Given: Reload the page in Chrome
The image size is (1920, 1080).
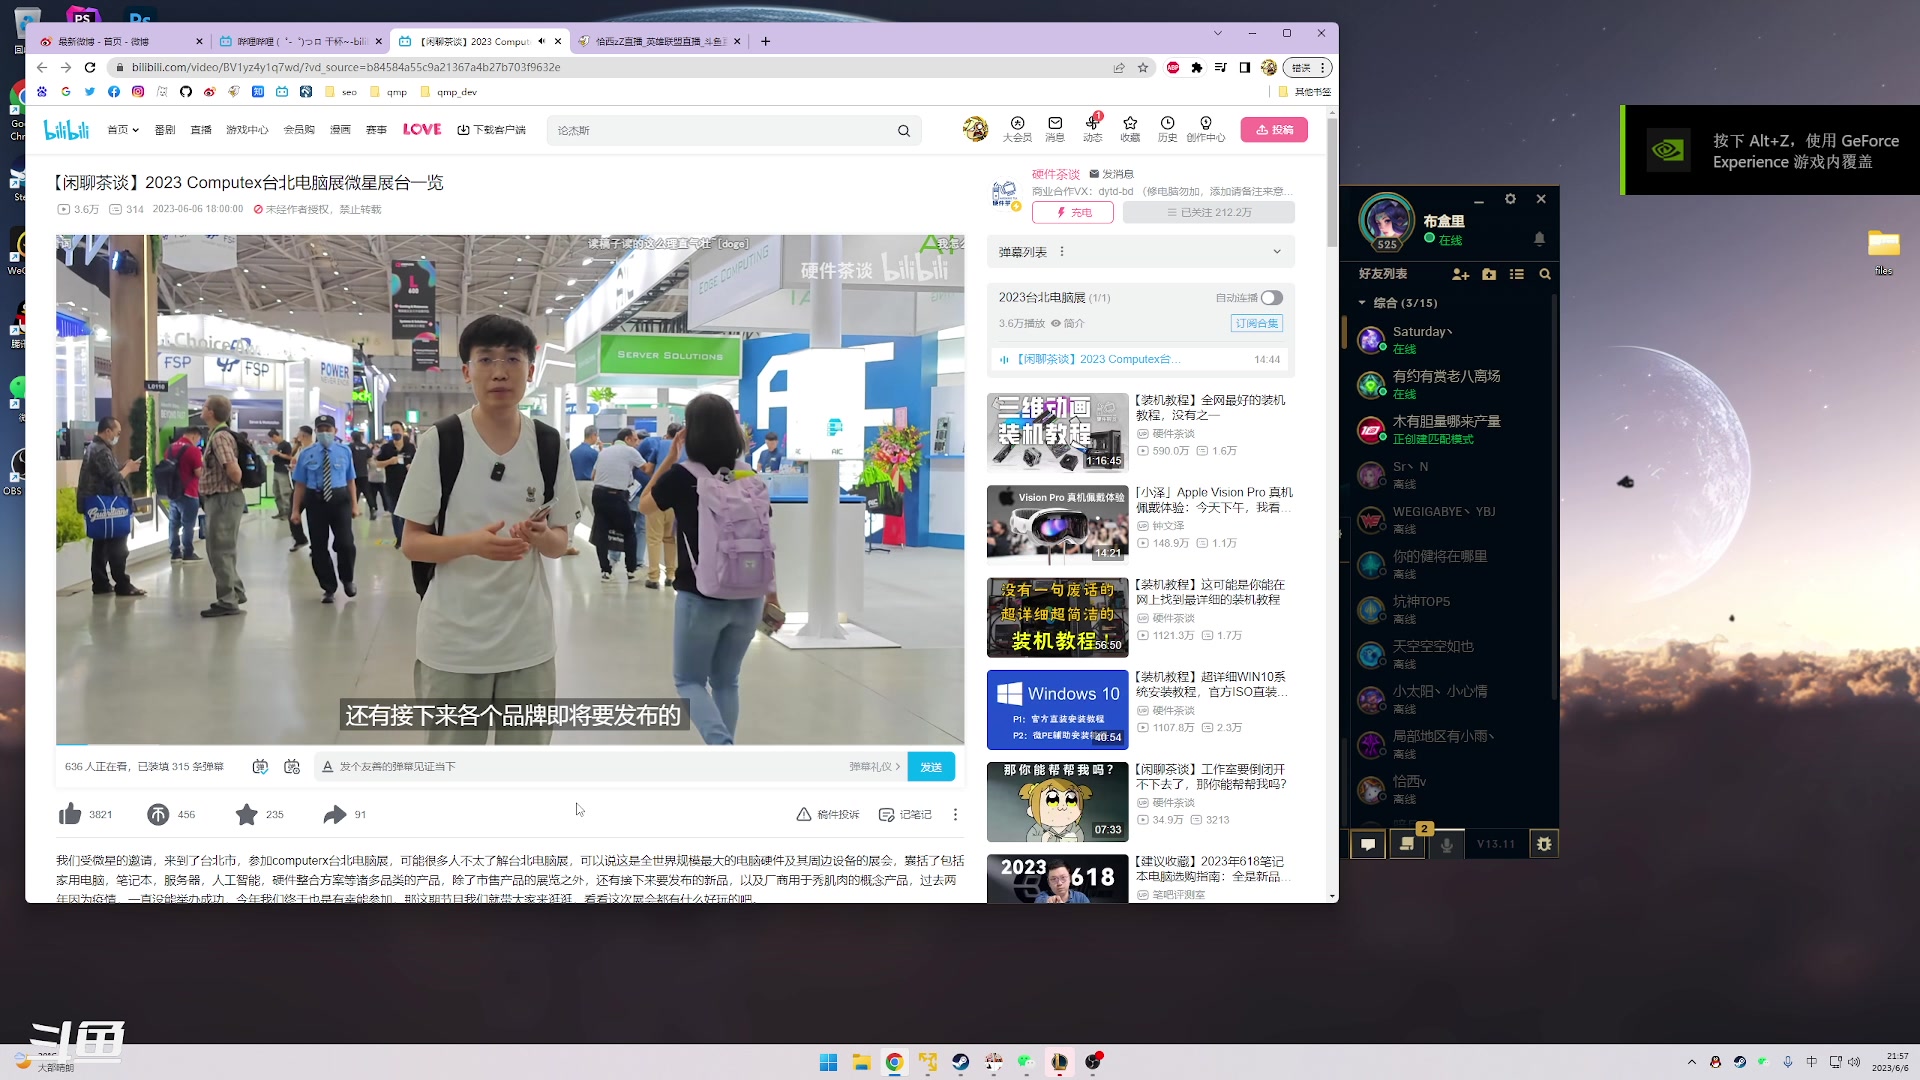Looking at the screenshot, I should tap(90, 67).
